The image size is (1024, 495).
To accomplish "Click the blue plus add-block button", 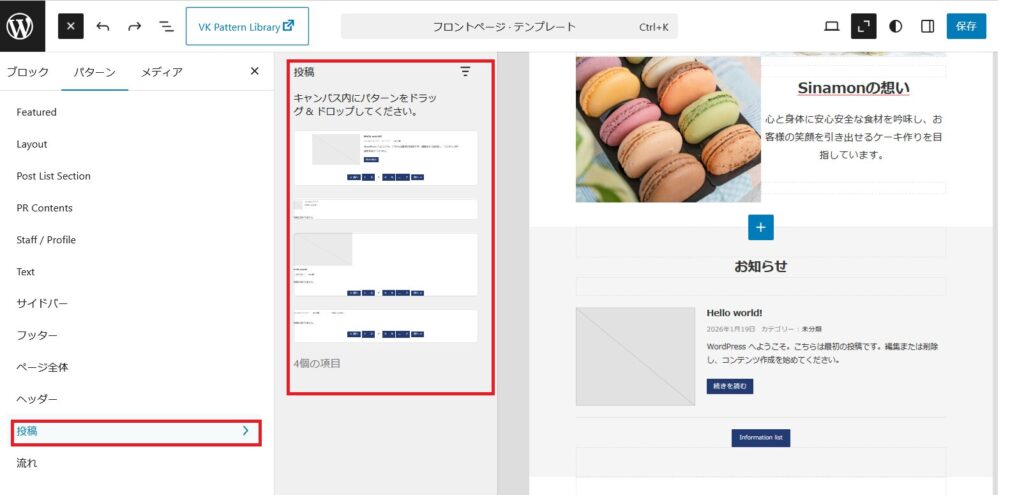I will pos(760,227).
